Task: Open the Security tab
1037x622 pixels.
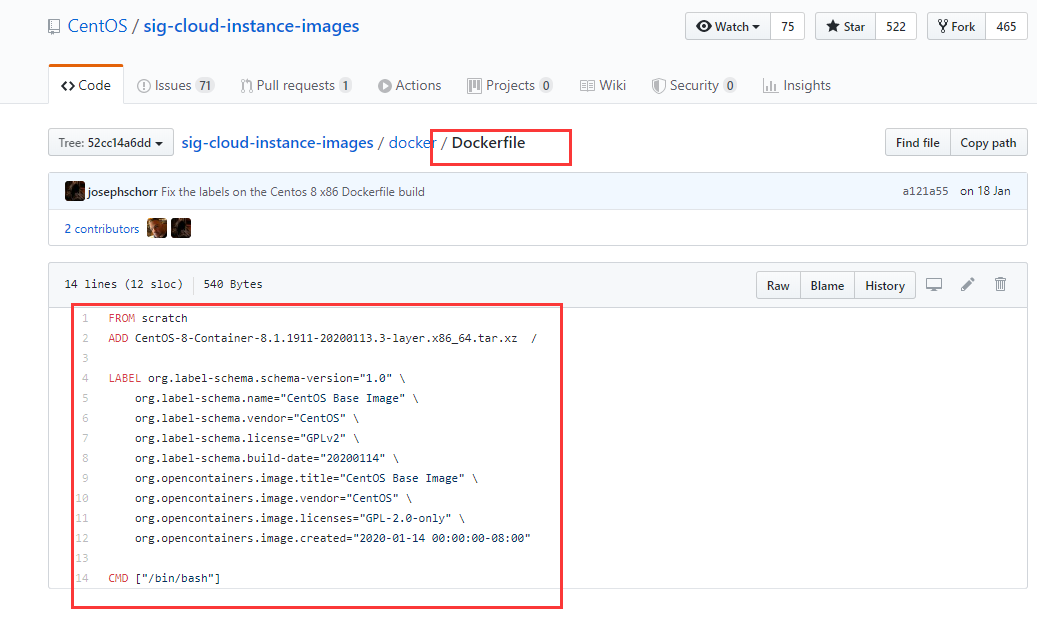Action: coord(694,85)
